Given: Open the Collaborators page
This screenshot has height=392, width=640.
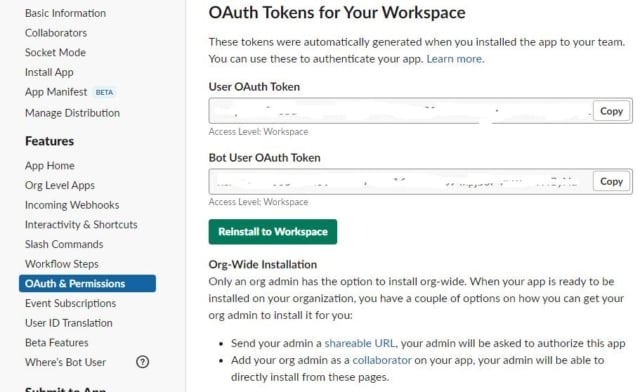Looking at the screenshot, I should pyautogui.click(x=56, y=33).
